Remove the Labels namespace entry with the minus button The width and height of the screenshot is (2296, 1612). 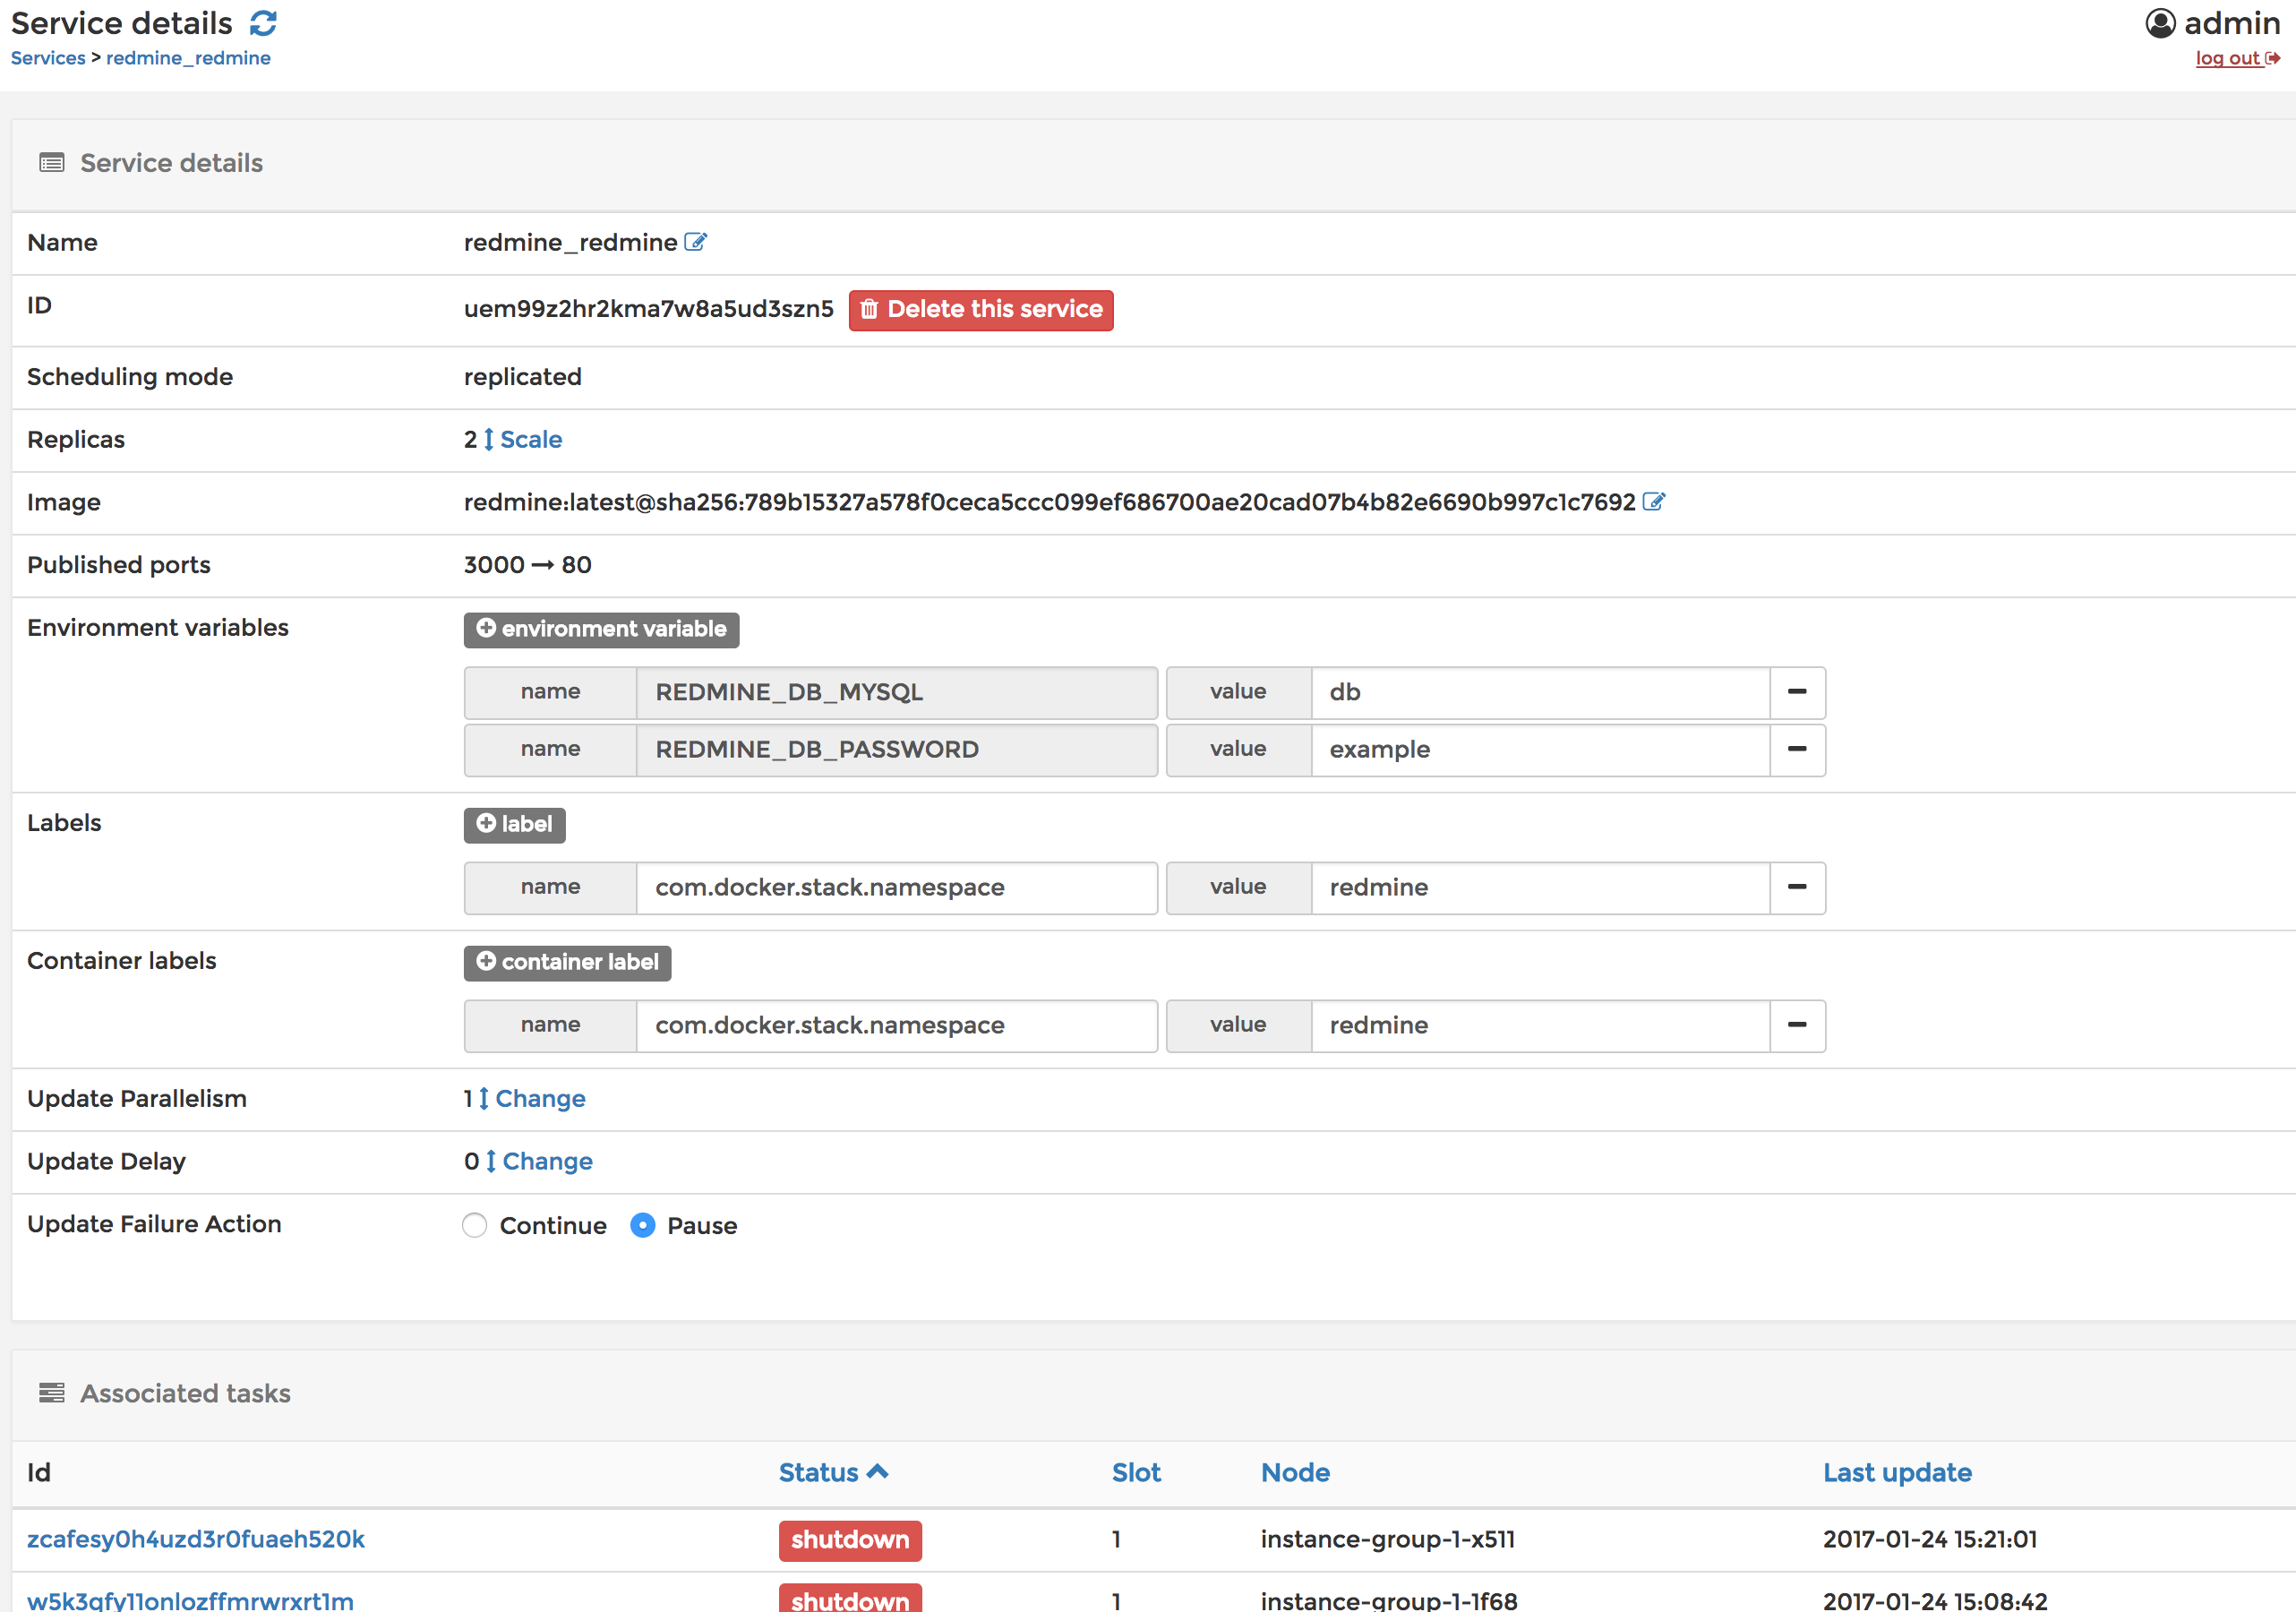[1796, 887]
